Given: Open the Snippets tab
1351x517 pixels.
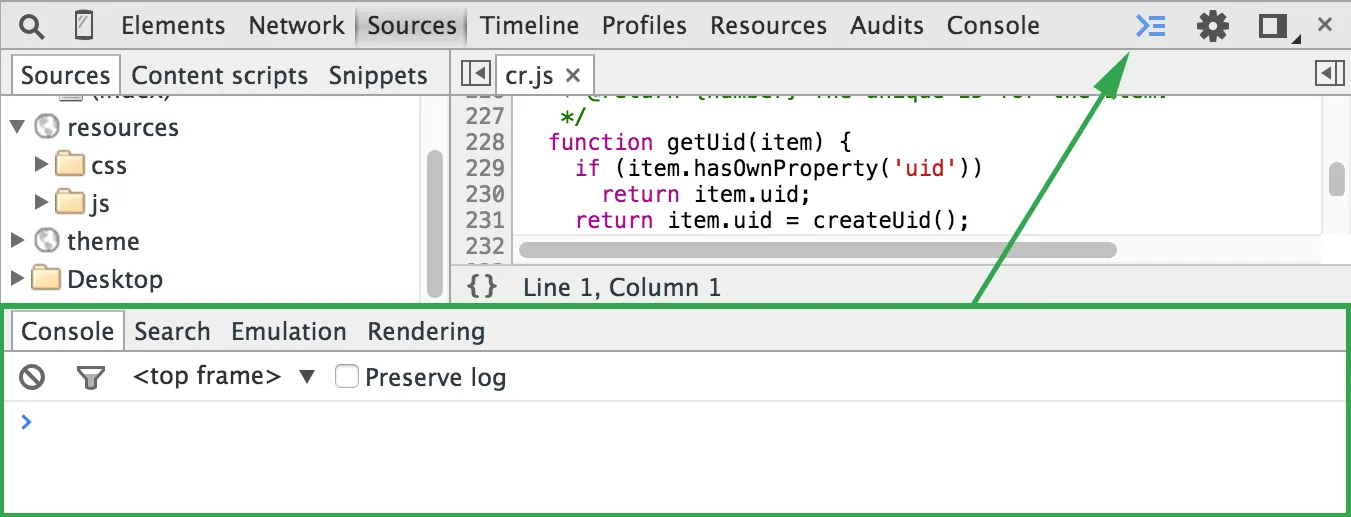Looking at the screenshot, I should tap(378, 75).
